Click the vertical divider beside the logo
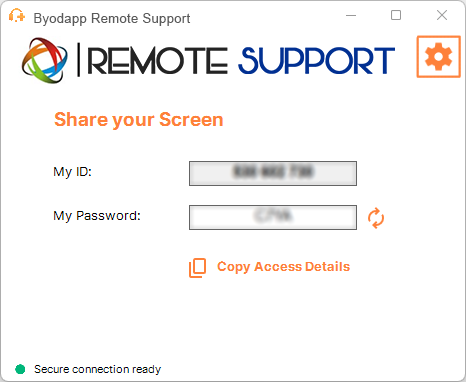The height and width of the screenshot is (382, 466). pyautogui.click(x=79, y=60)
